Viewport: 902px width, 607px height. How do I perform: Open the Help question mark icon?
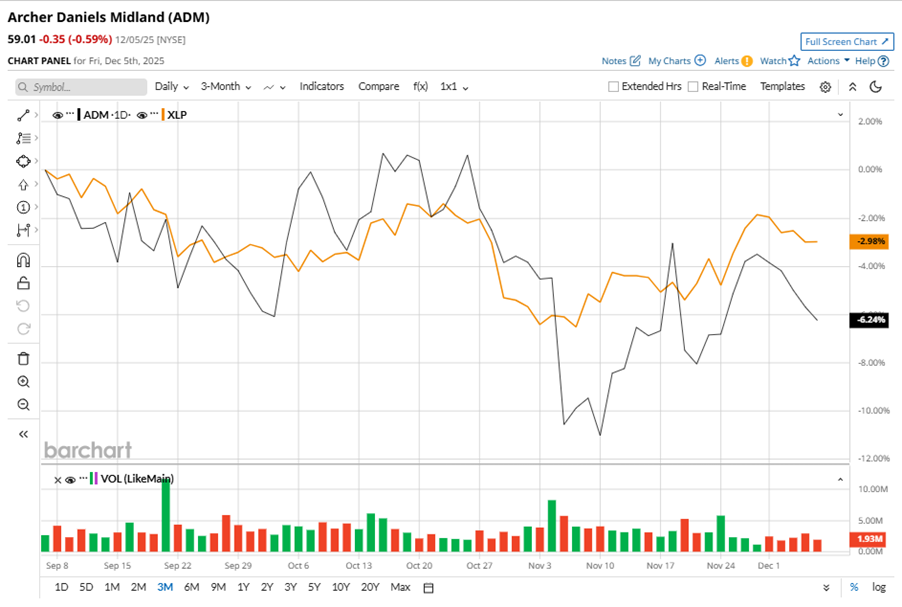pos(884,61)
